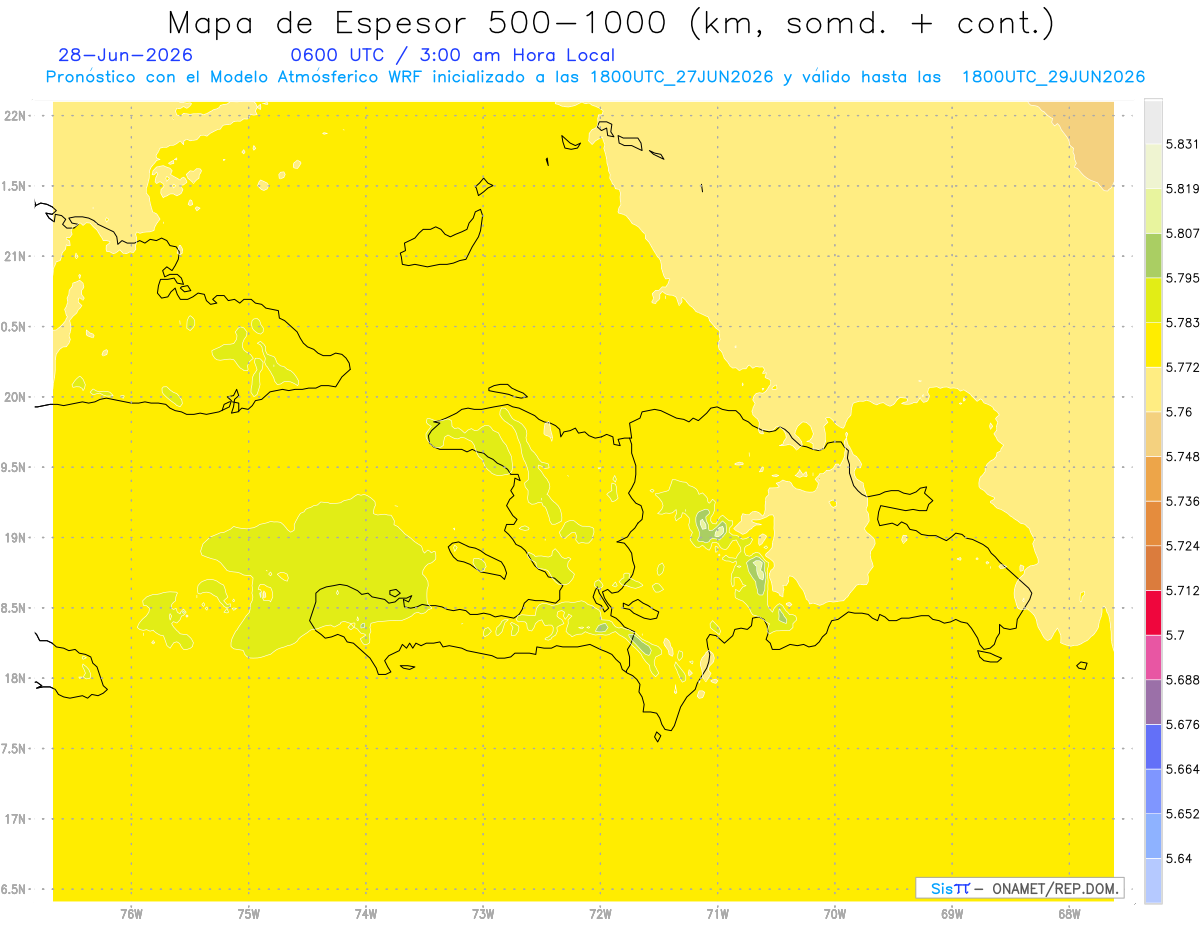Image resolution: width=1200 pixels, height=927 pixels.
Task: Click the legend value 5.652
Action: click(1183, 814)
